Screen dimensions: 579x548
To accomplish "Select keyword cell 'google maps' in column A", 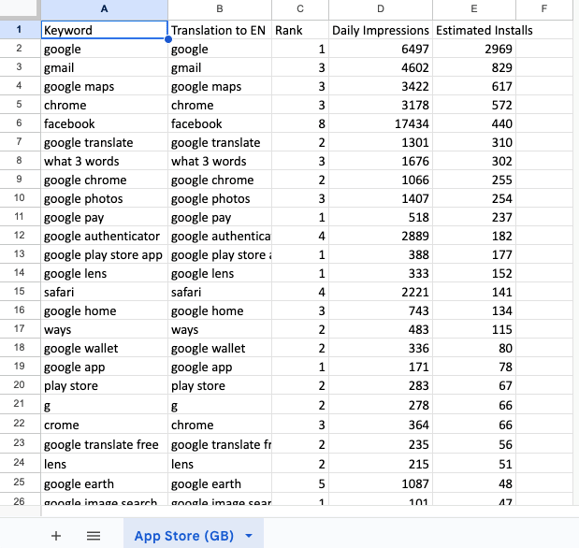I will pos(104,86).
